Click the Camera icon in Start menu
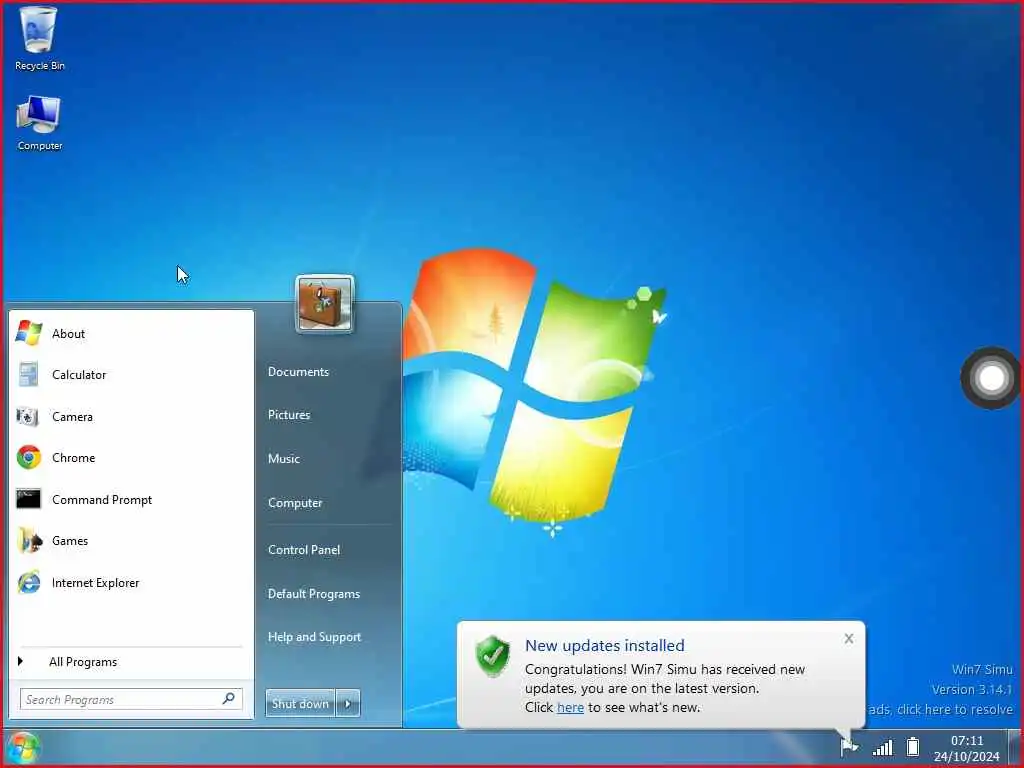This screenshot has width=1024, height=768. pyautogui.click(x=28, y=416)
